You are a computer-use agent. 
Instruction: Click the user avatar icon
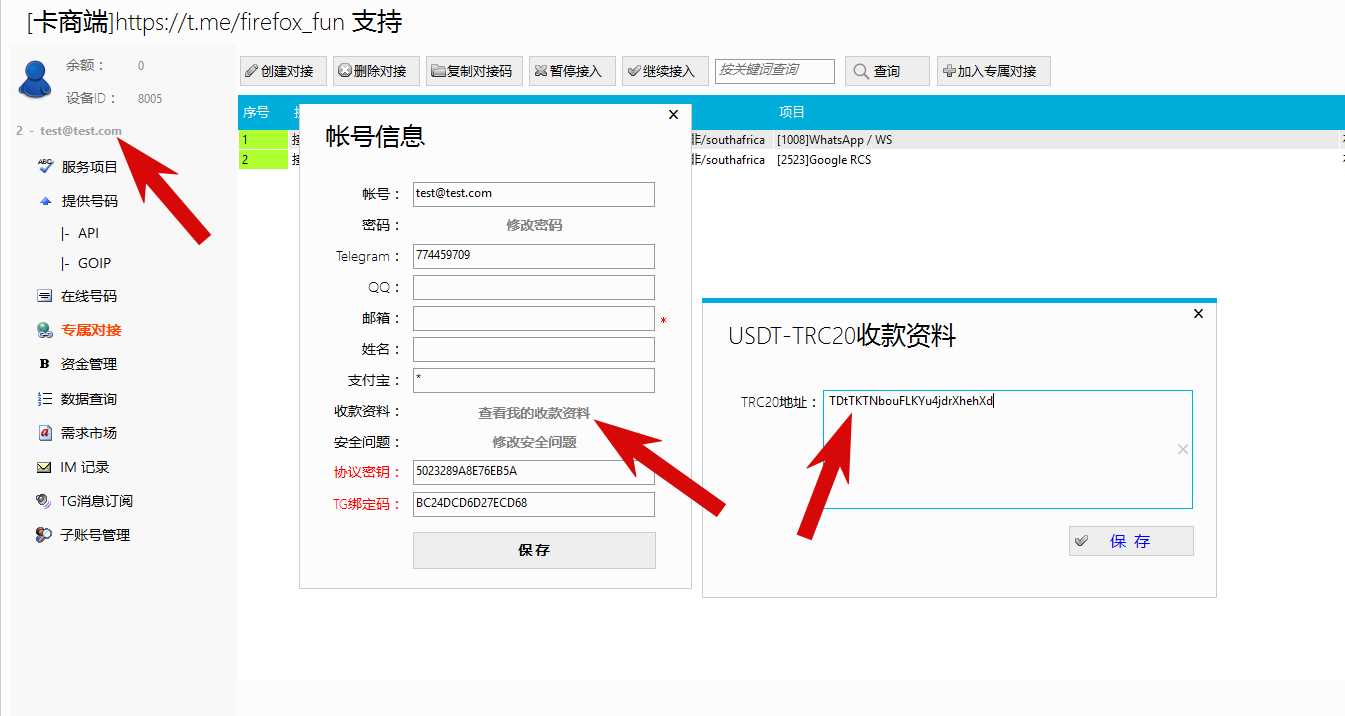click(35, 78)
